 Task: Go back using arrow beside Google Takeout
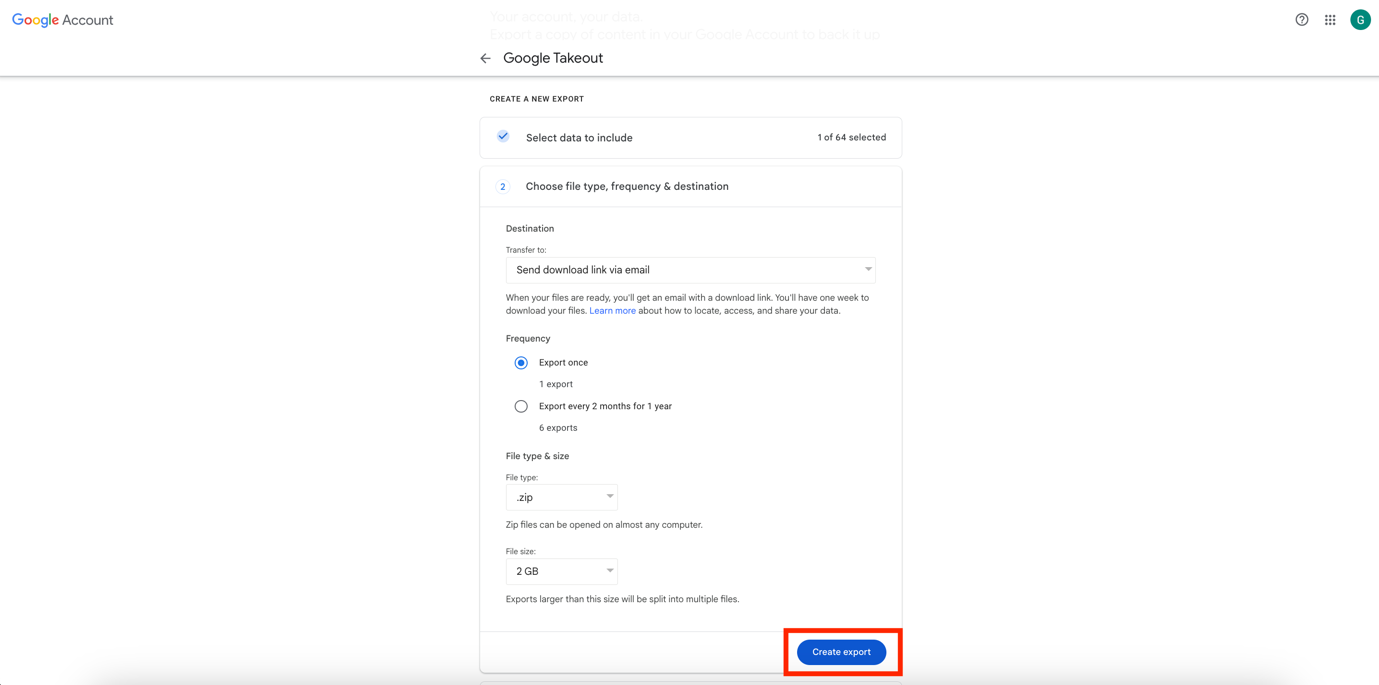click(485, 58)
